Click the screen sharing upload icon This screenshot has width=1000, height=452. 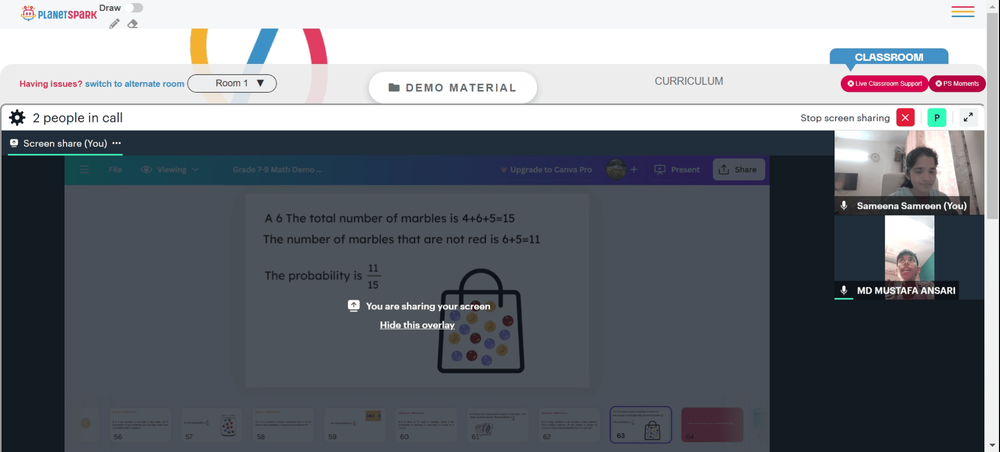click(354, 306)
